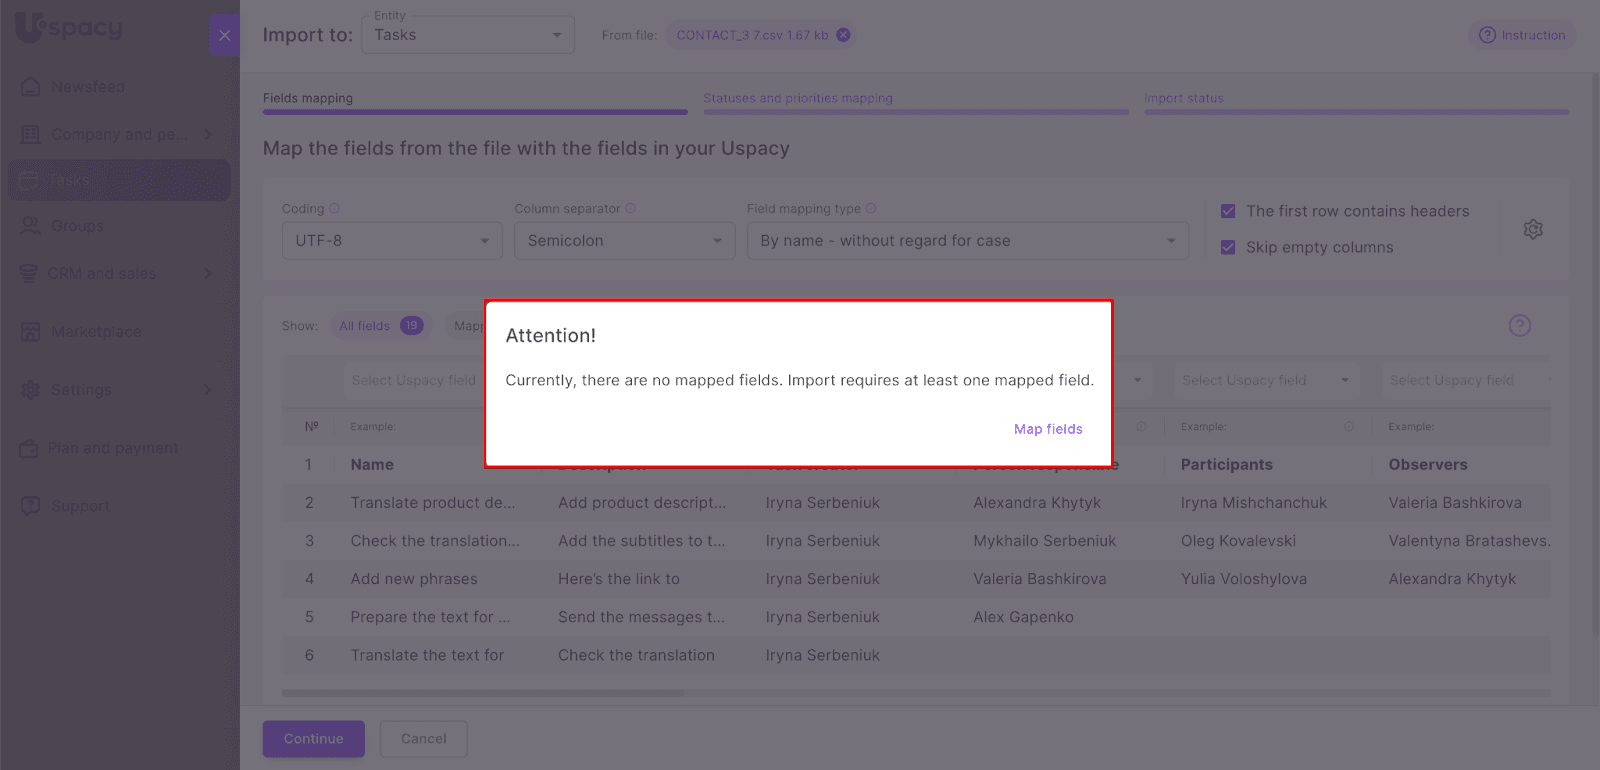Open the Instruction help button
Viewport: 1600px width, 770px height.
click(1522, 35)
